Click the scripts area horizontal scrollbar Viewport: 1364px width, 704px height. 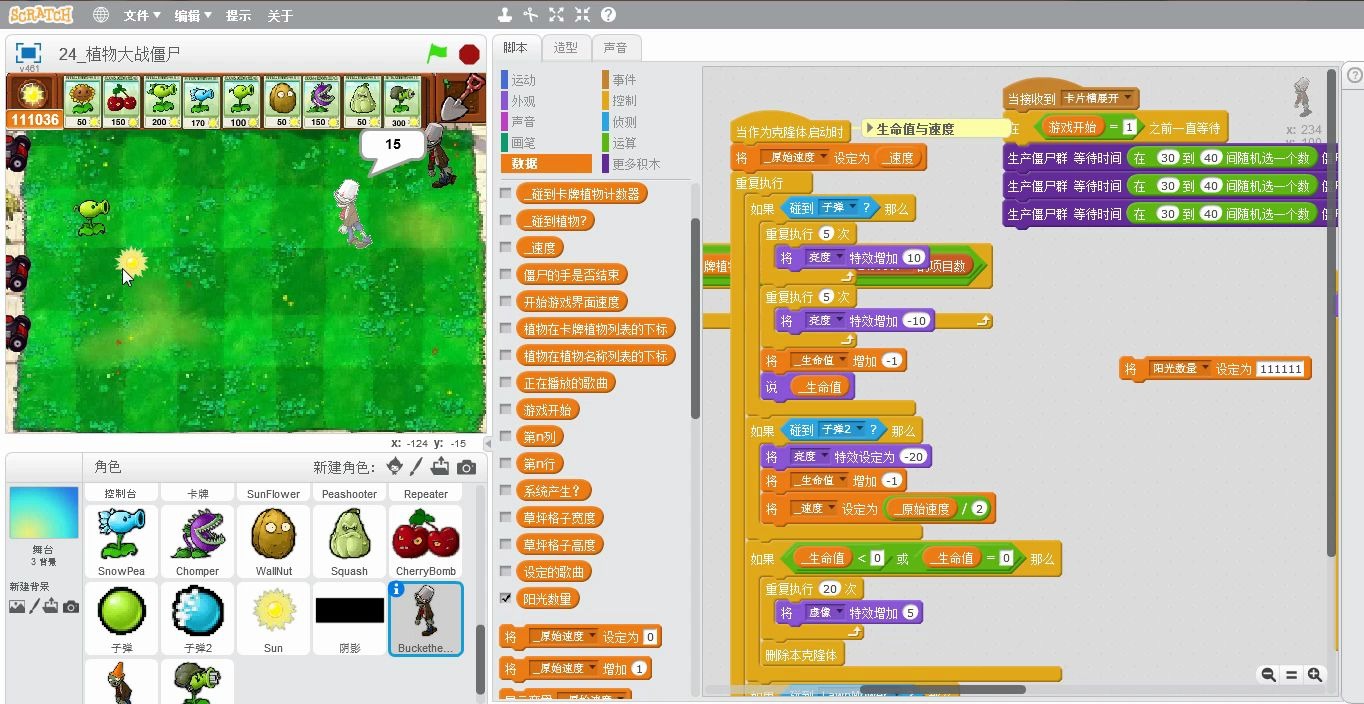[943, 689]
